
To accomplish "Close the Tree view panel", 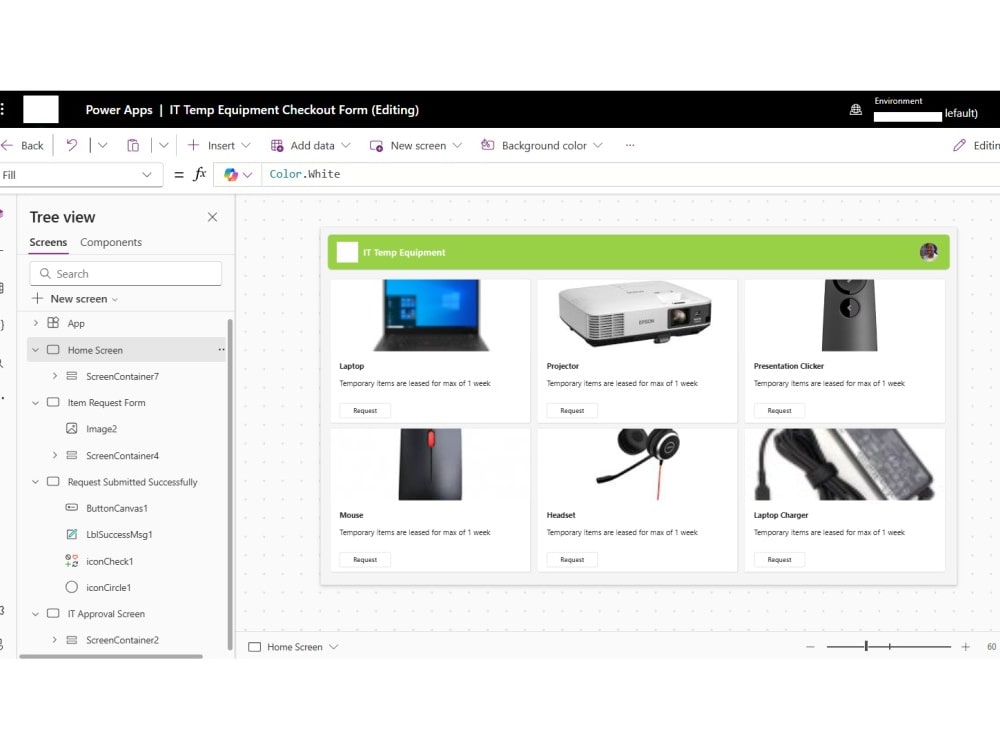I will point(212,217).
